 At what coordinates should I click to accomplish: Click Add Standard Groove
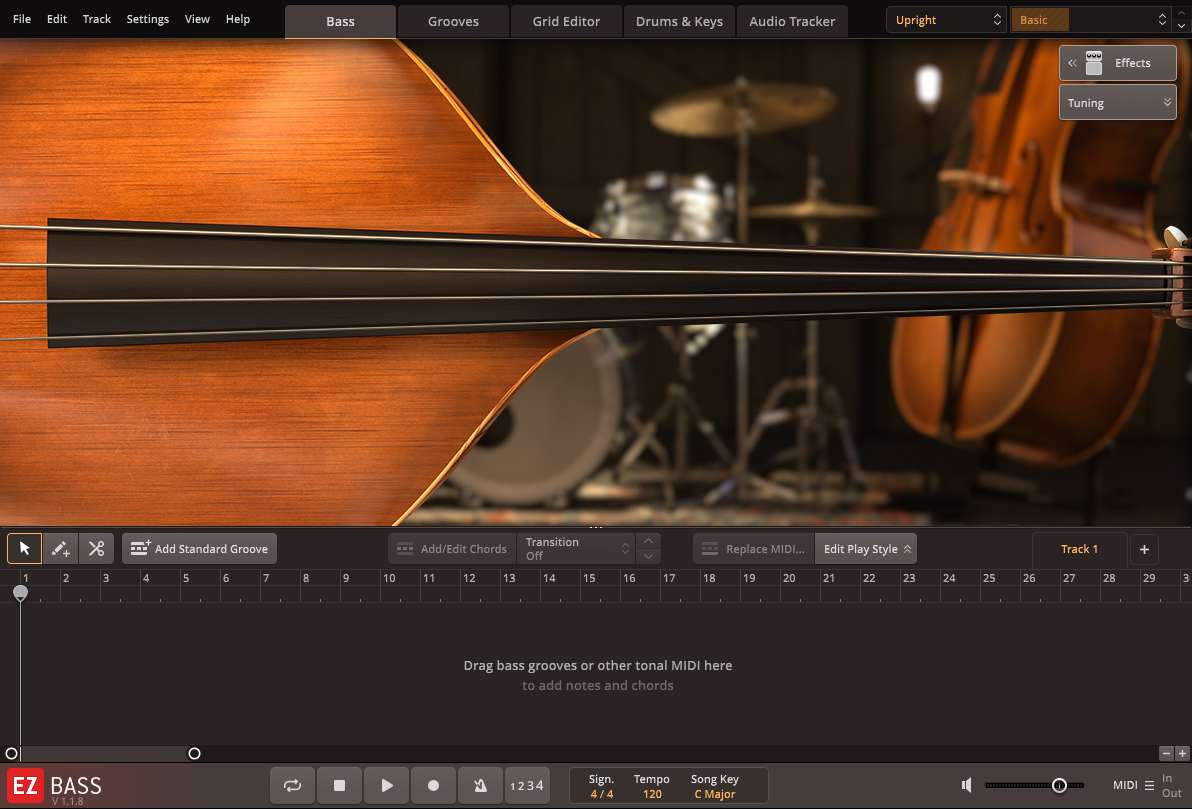(199, 548)
